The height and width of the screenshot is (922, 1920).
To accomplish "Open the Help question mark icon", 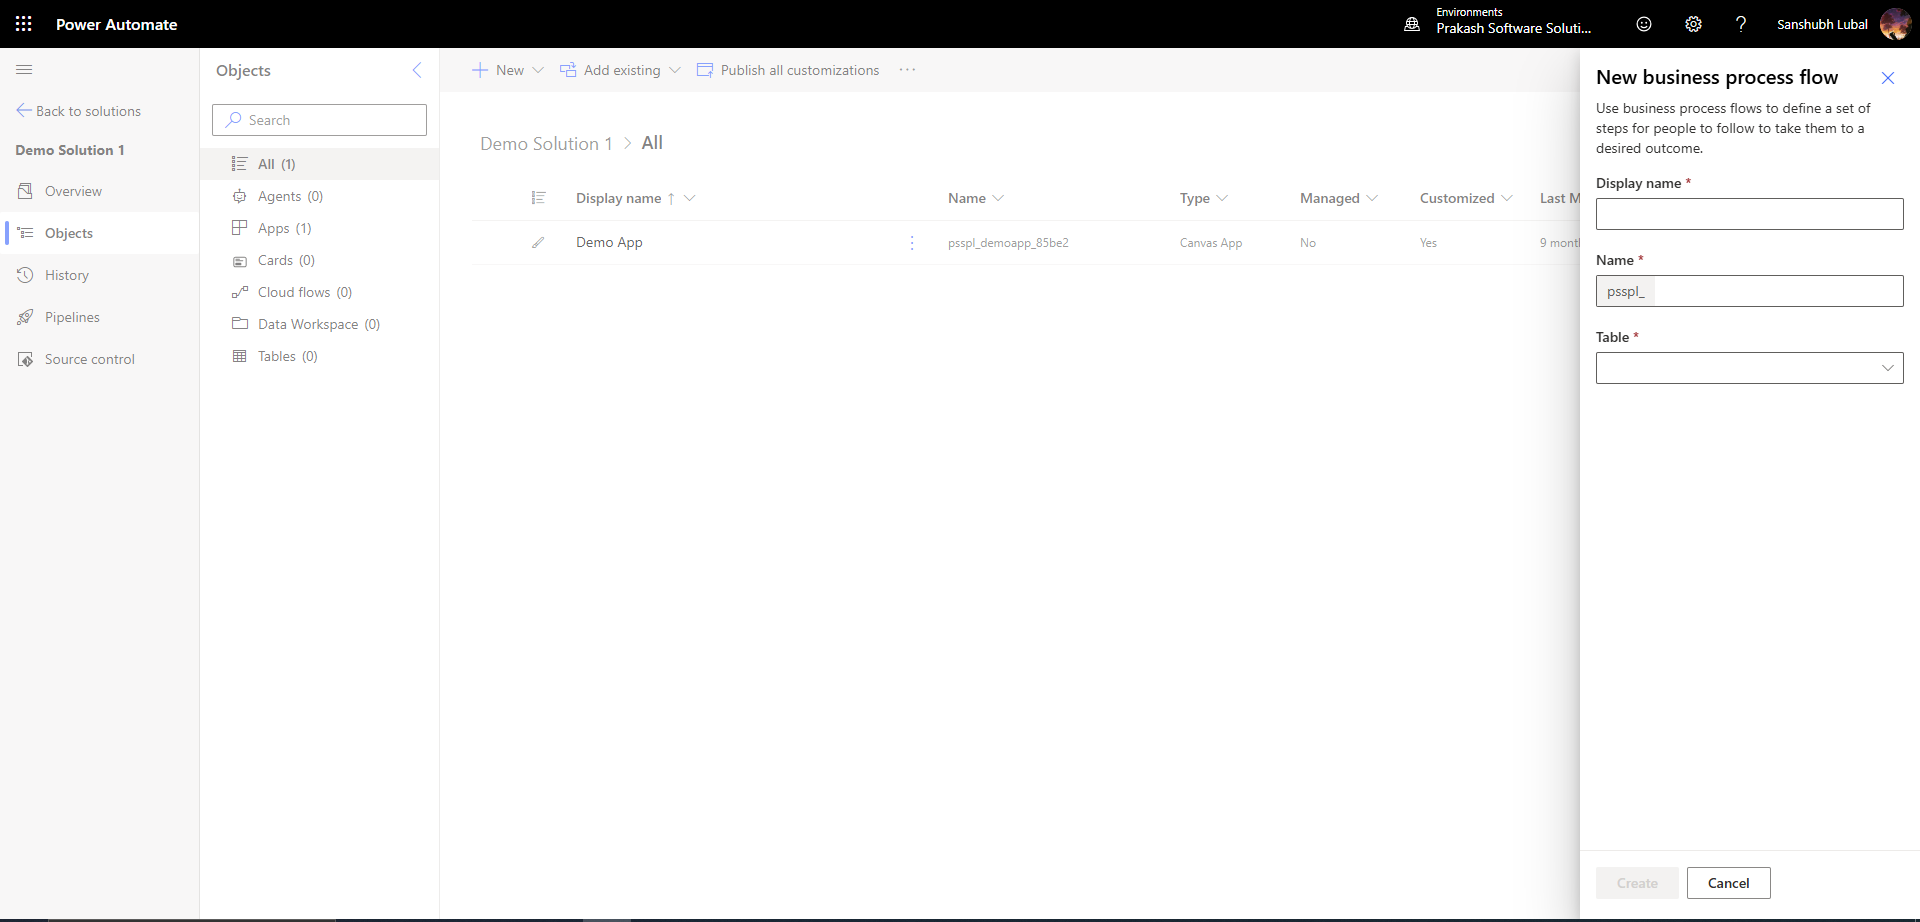I will point(1741,24).
